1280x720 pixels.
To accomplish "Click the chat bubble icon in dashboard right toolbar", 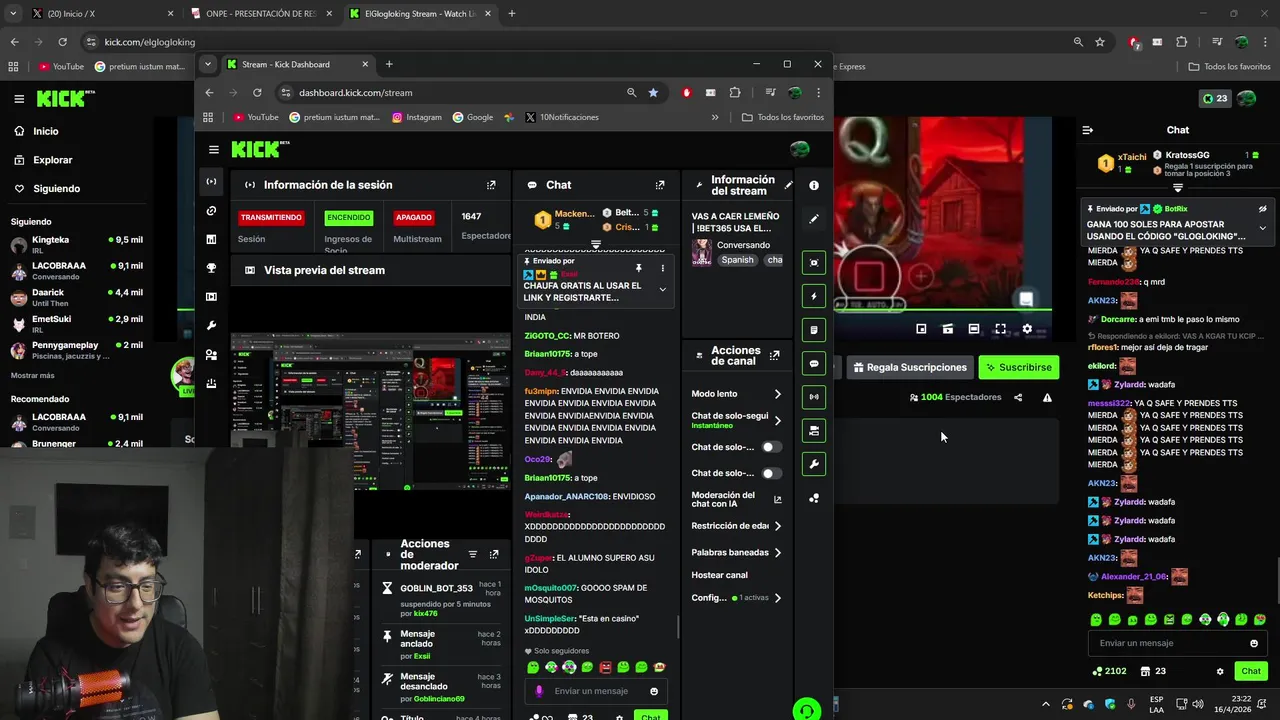I will point(814,364).
